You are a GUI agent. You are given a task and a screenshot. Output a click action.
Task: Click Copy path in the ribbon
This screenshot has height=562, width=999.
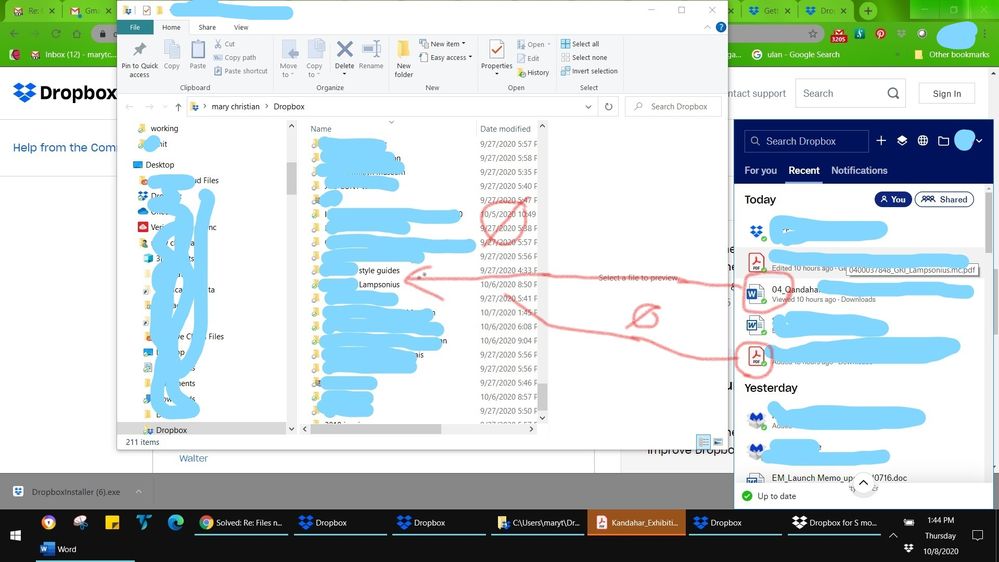[235, 57]
